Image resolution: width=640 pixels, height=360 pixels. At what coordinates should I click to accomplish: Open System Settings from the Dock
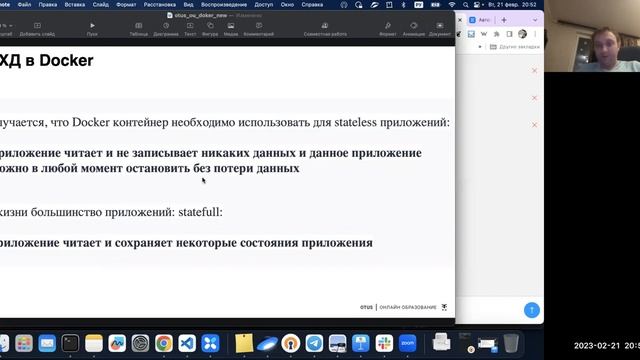pos(140,343)
